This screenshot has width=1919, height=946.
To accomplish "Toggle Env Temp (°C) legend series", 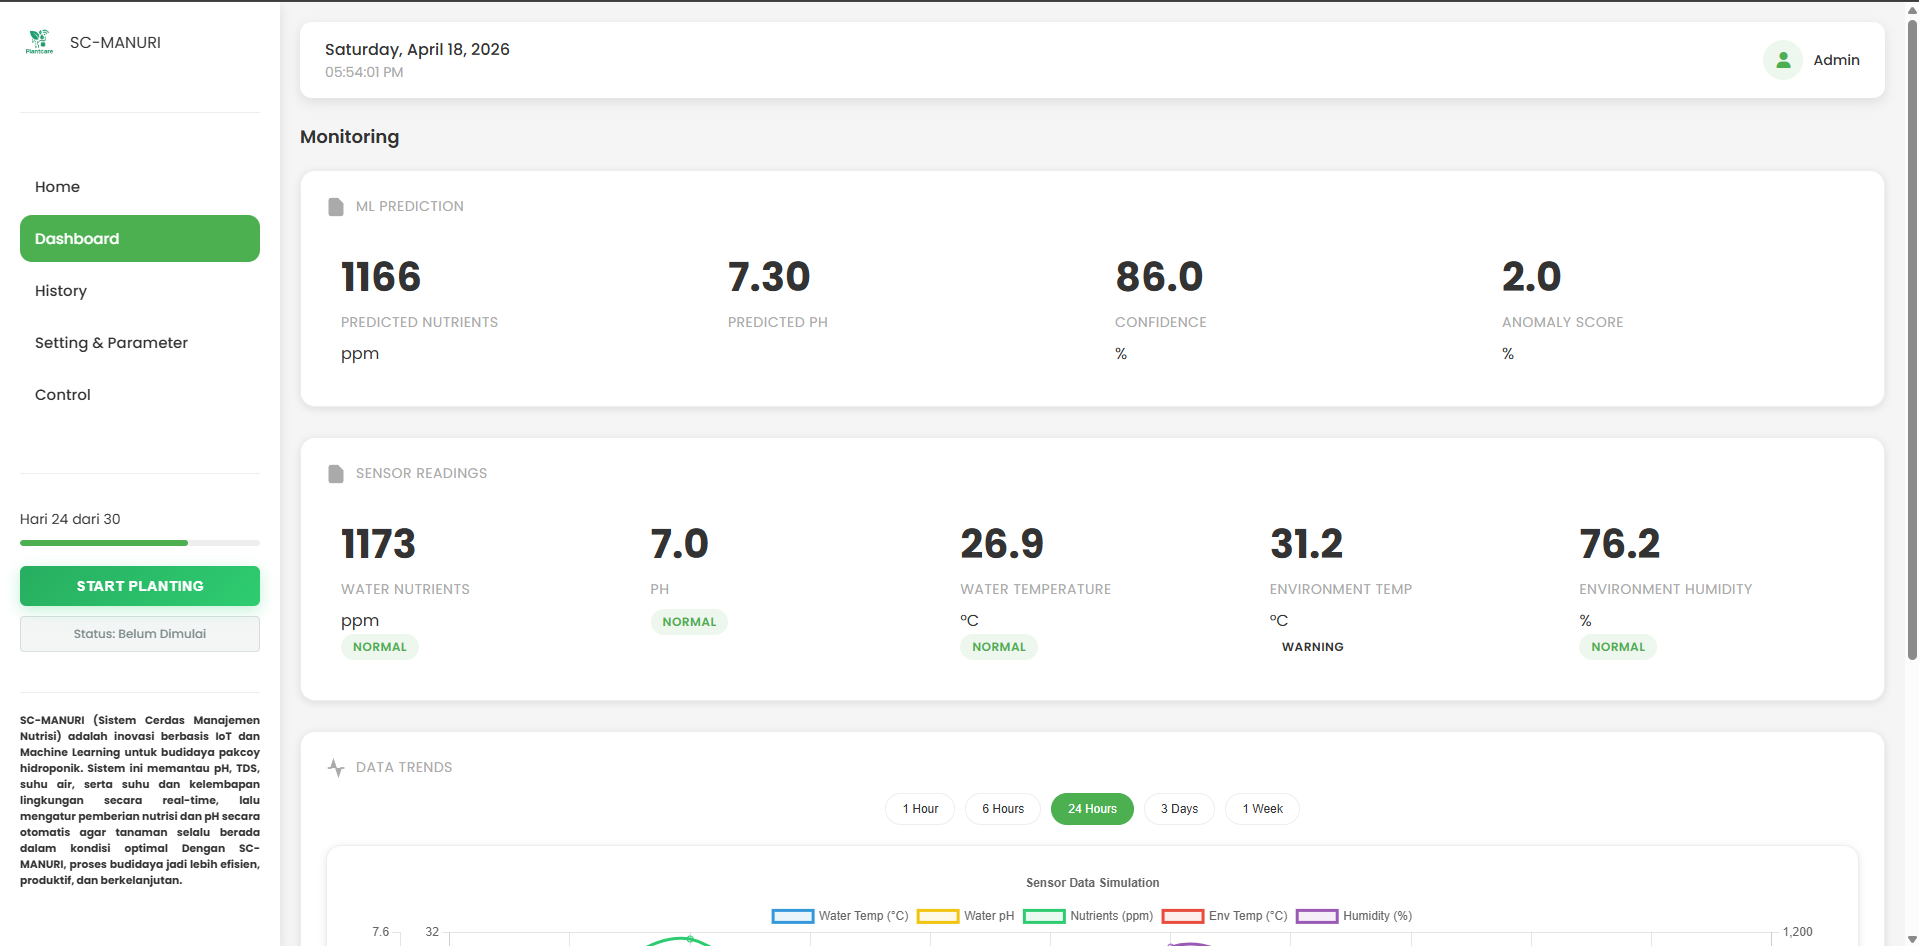I will click(1224, 916).
